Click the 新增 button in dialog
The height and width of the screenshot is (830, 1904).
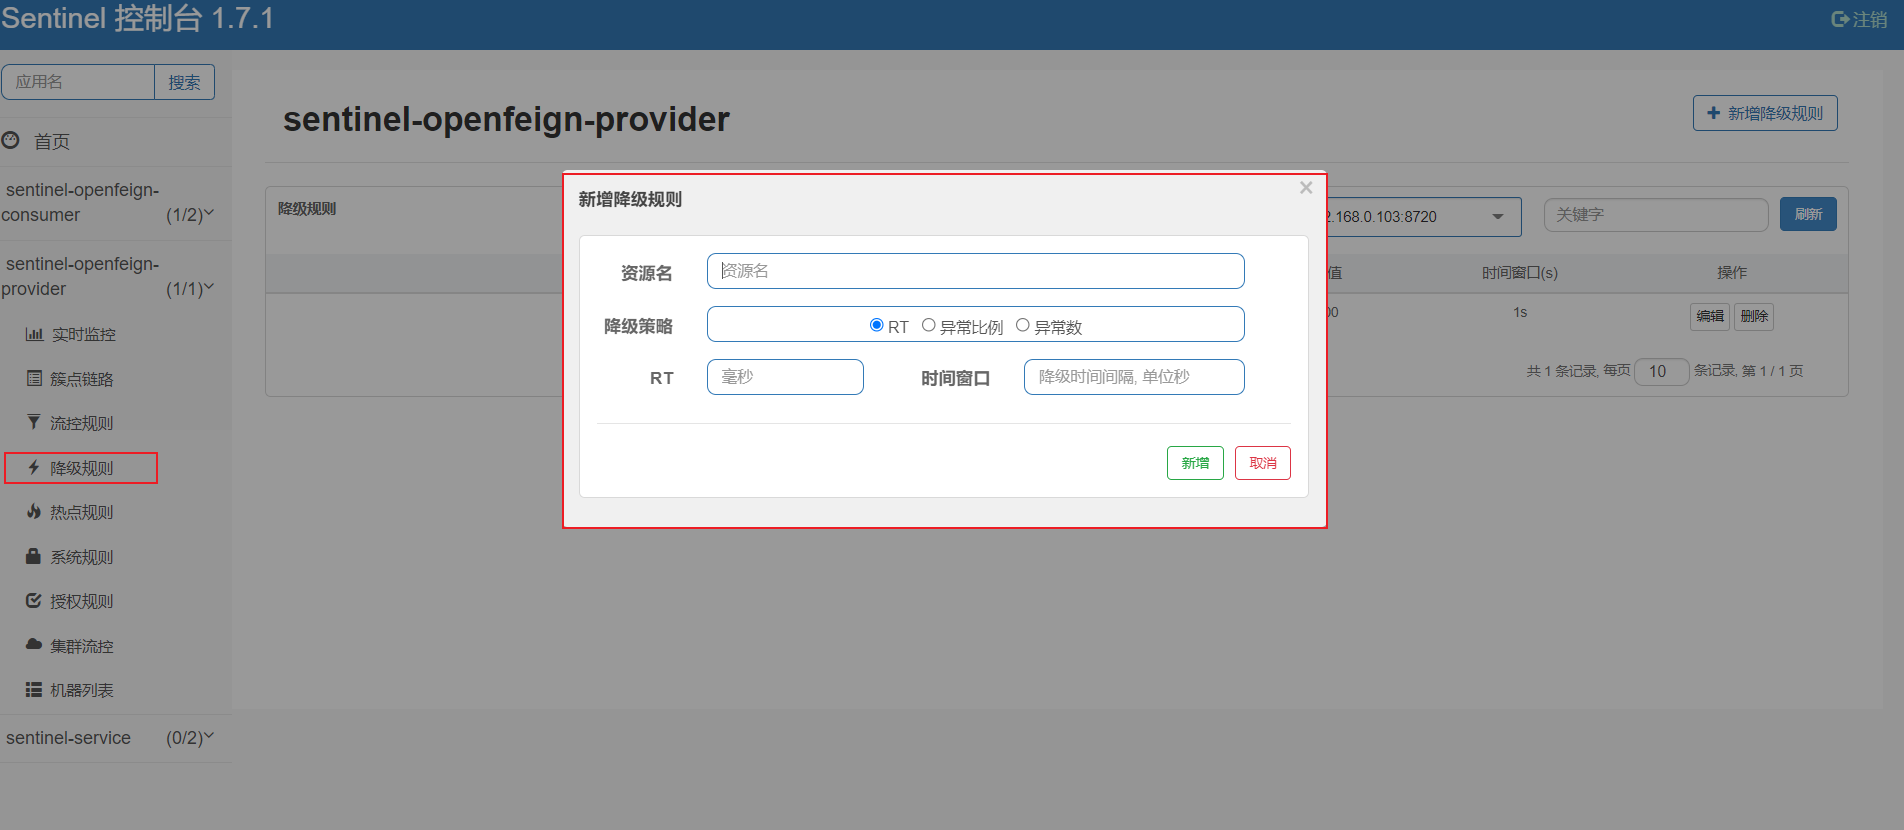[1195, 463]
